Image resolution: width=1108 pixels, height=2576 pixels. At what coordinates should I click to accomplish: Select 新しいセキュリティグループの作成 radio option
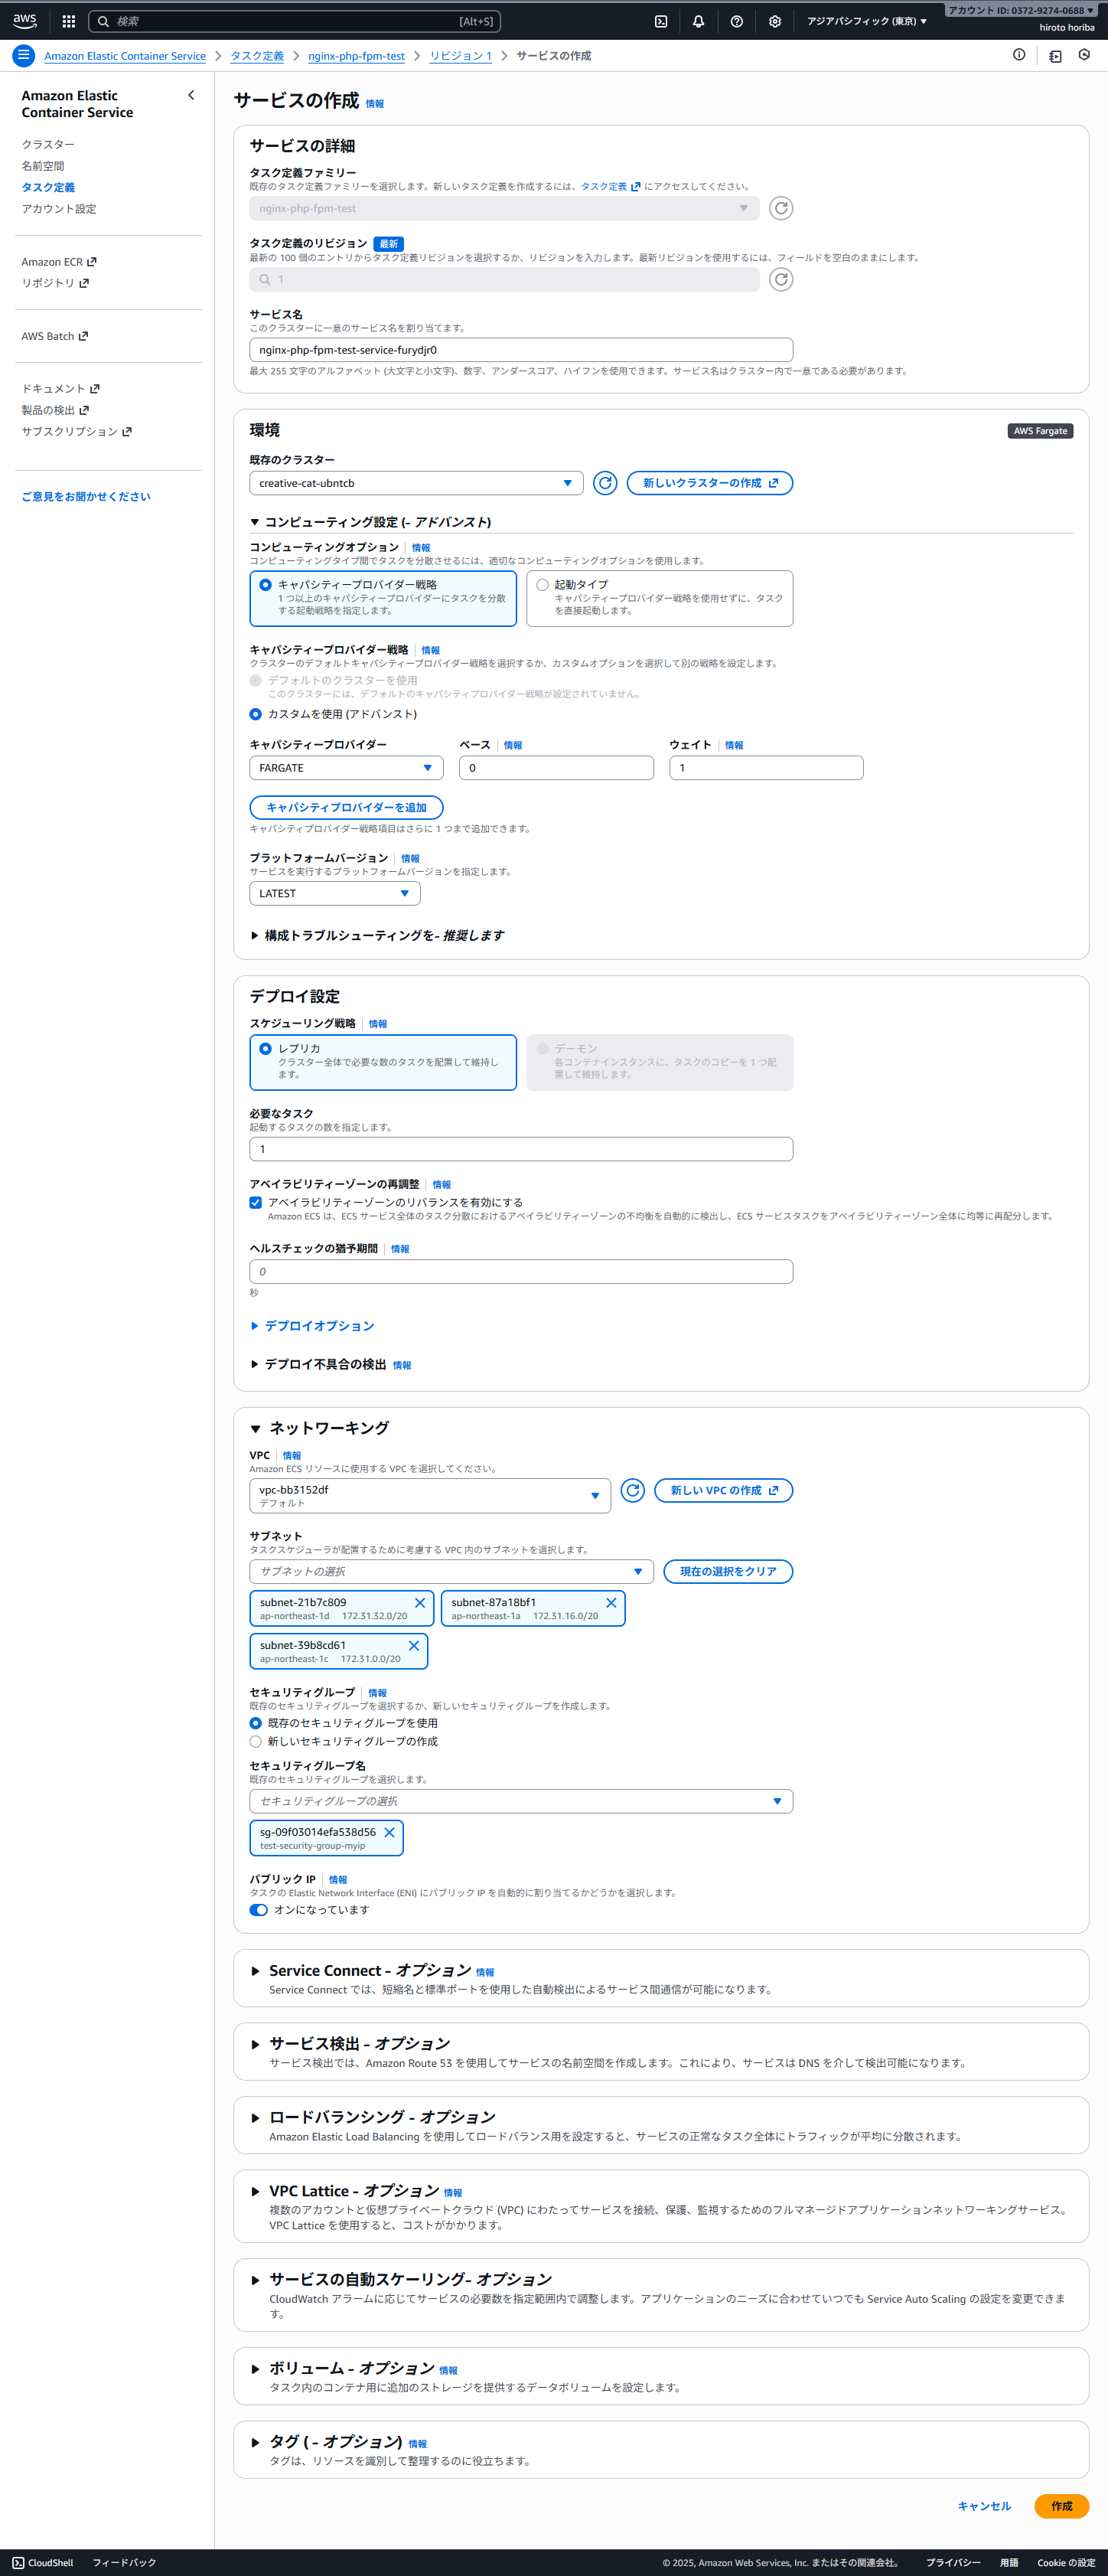tap(256, 1741)
